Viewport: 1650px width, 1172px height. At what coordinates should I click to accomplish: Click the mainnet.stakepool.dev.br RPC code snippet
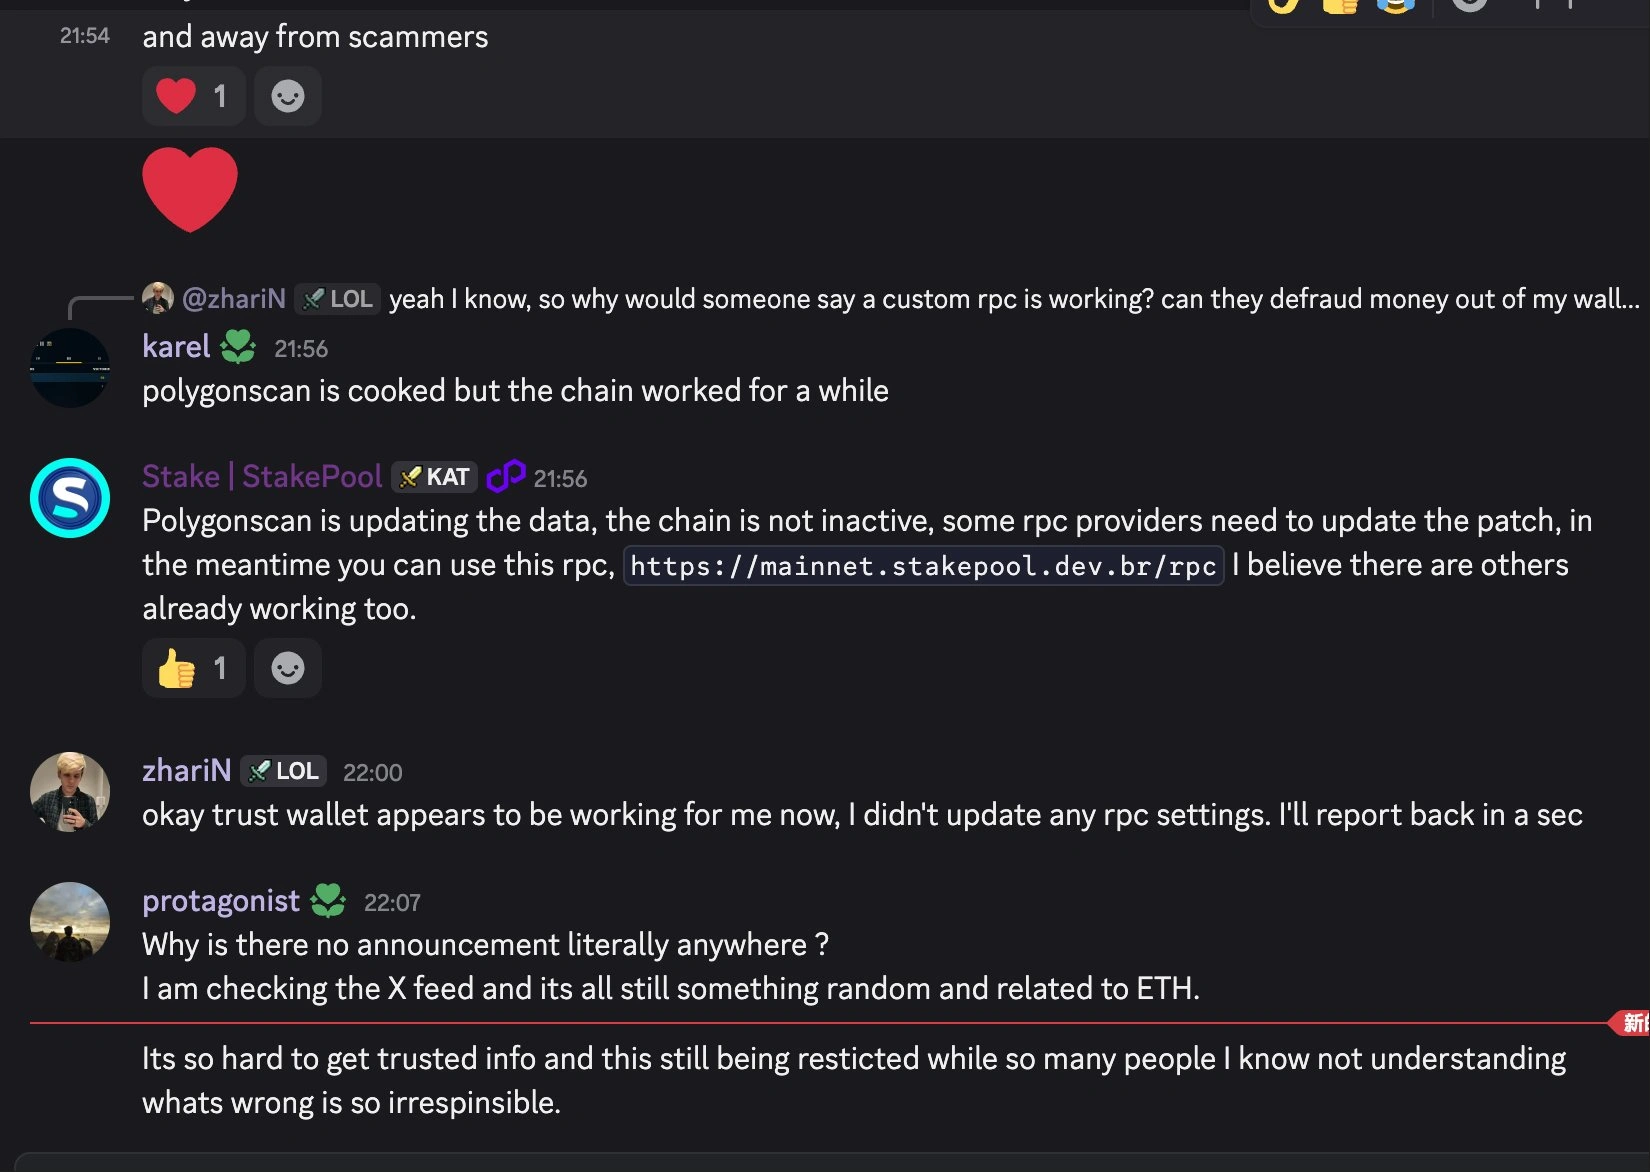[924, 565]
